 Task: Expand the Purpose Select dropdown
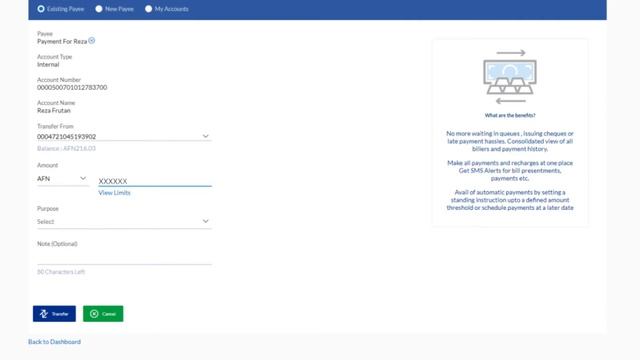click(124, 222)
